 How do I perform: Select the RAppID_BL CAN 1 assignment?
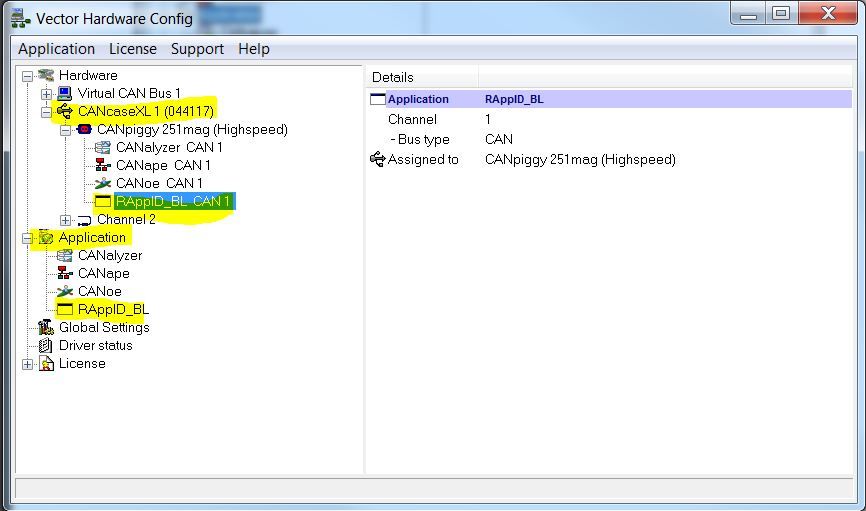coord(174,202)
